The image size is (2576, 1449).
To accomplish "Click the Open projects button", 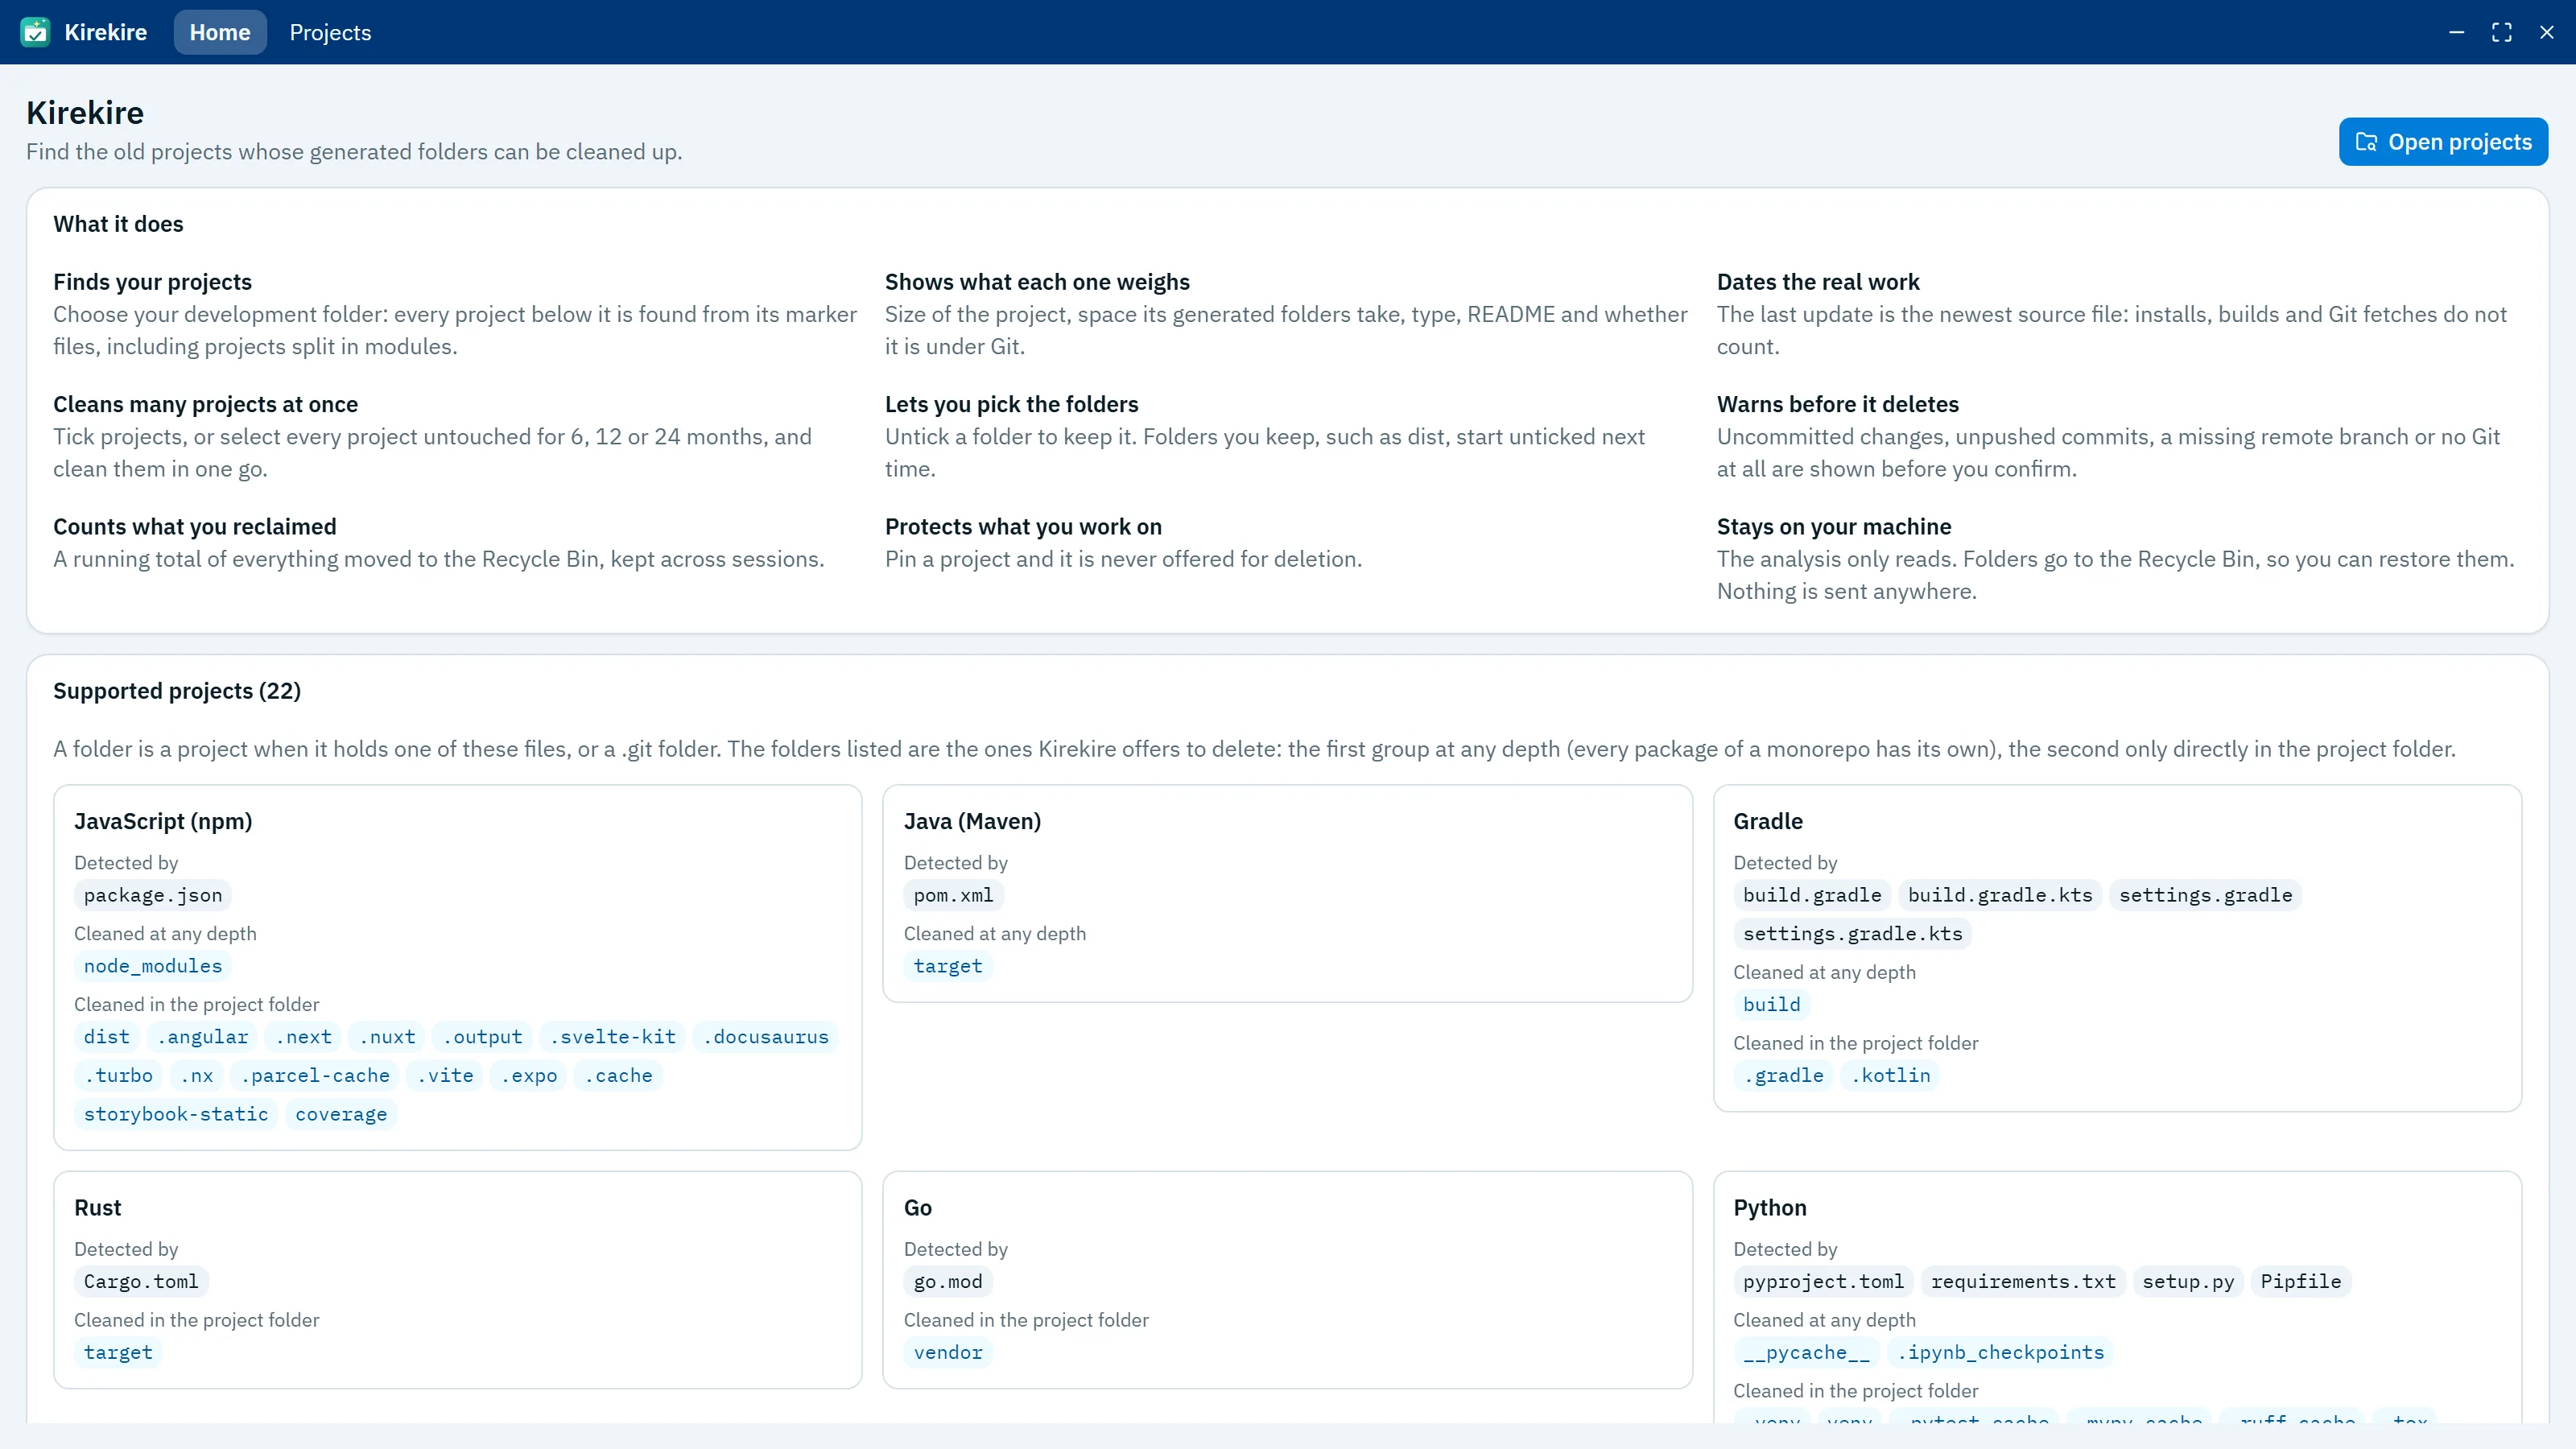I will click(x=2443, y=142).
